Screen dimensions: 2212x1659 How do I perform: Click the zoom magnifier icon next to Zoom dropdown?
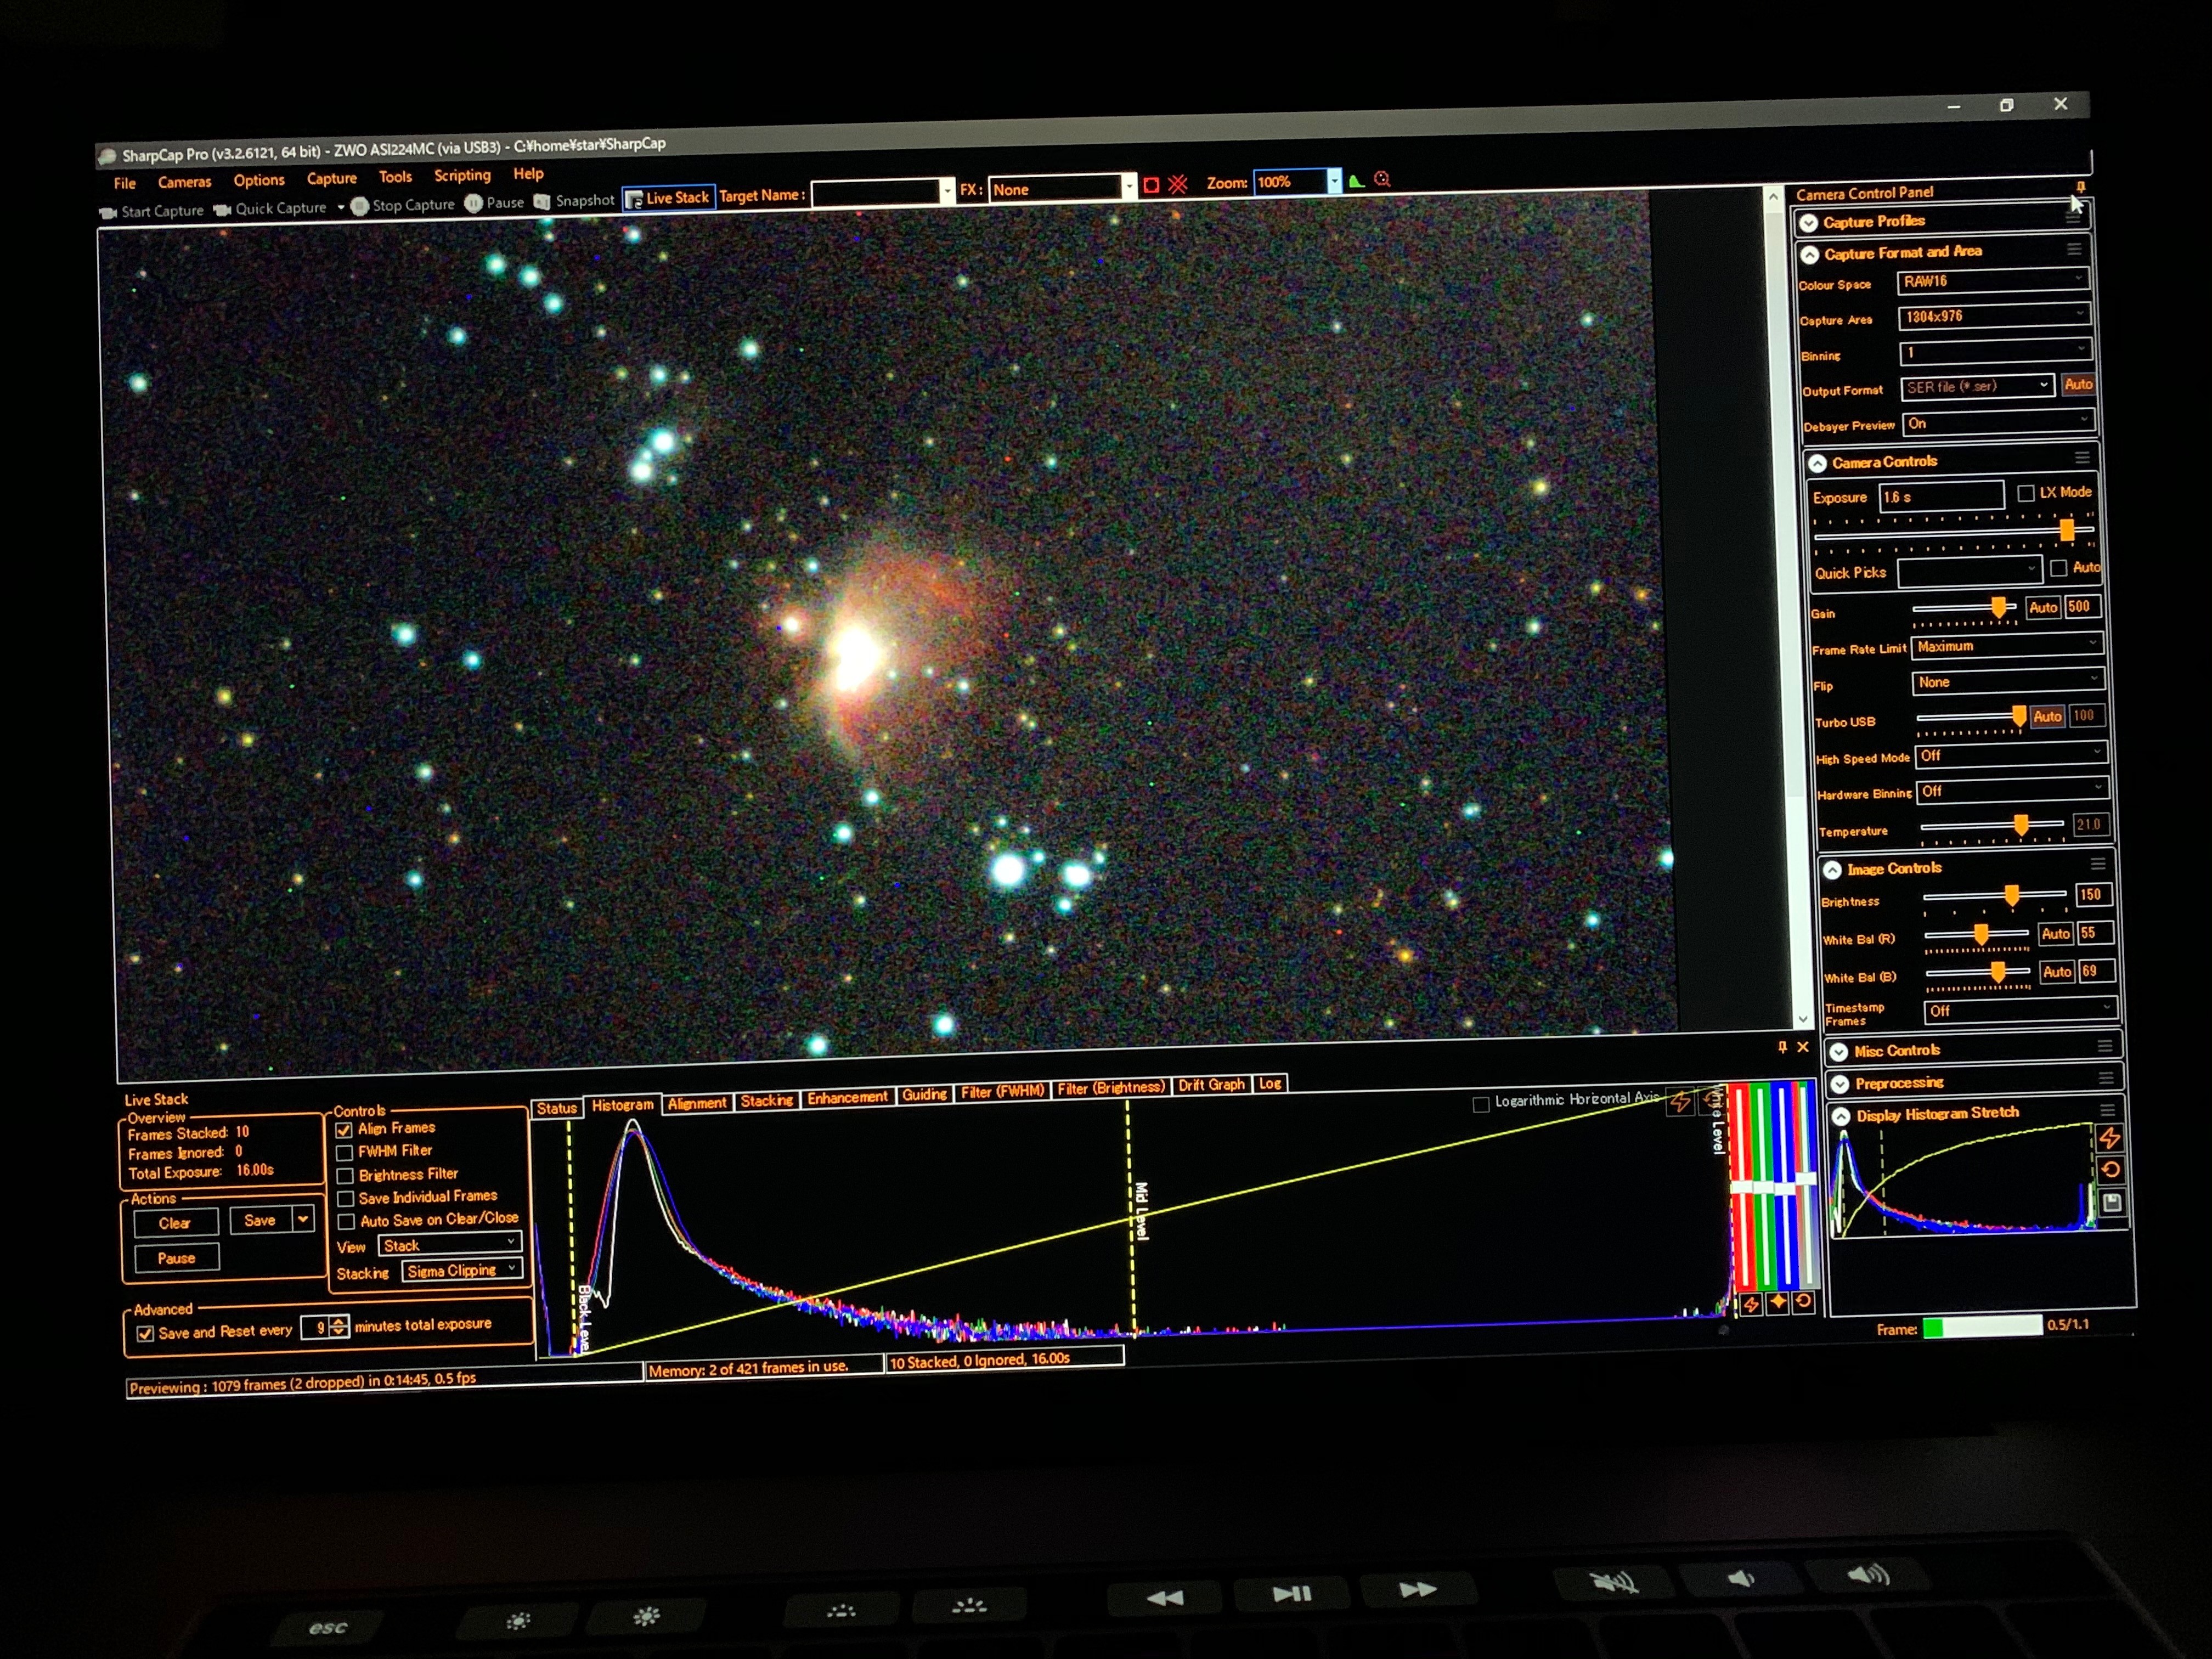click(1382, 179)
